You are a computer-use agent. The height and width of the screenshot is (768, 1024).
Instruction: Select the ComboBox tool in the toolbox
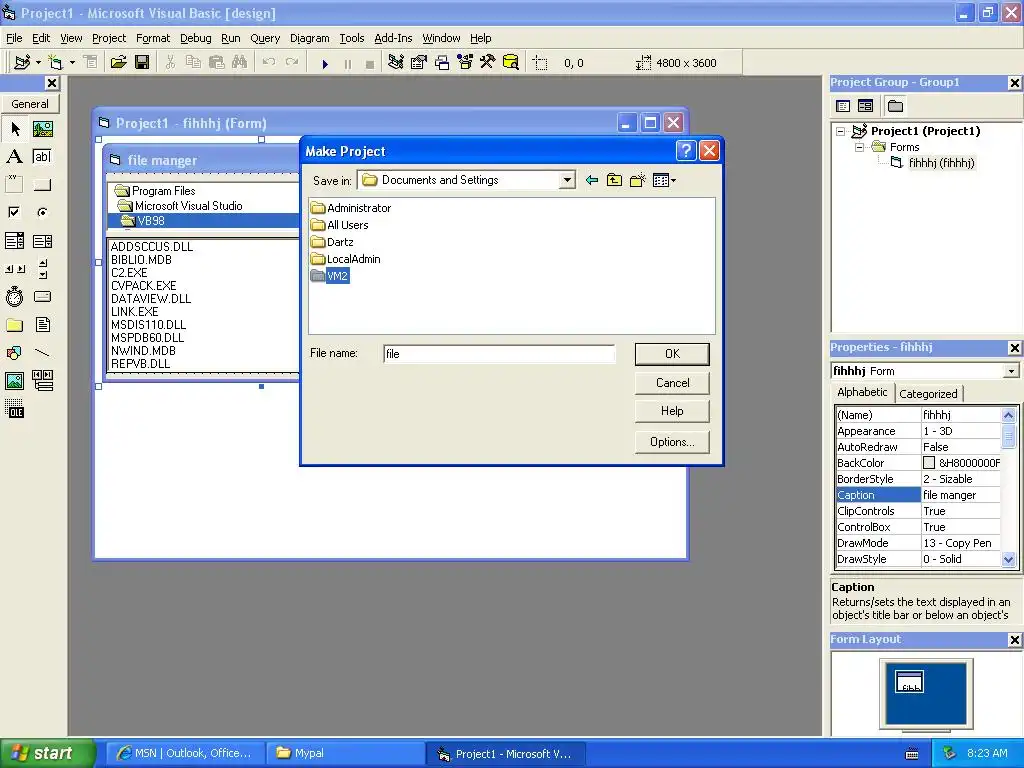click(x=14, y=241)
